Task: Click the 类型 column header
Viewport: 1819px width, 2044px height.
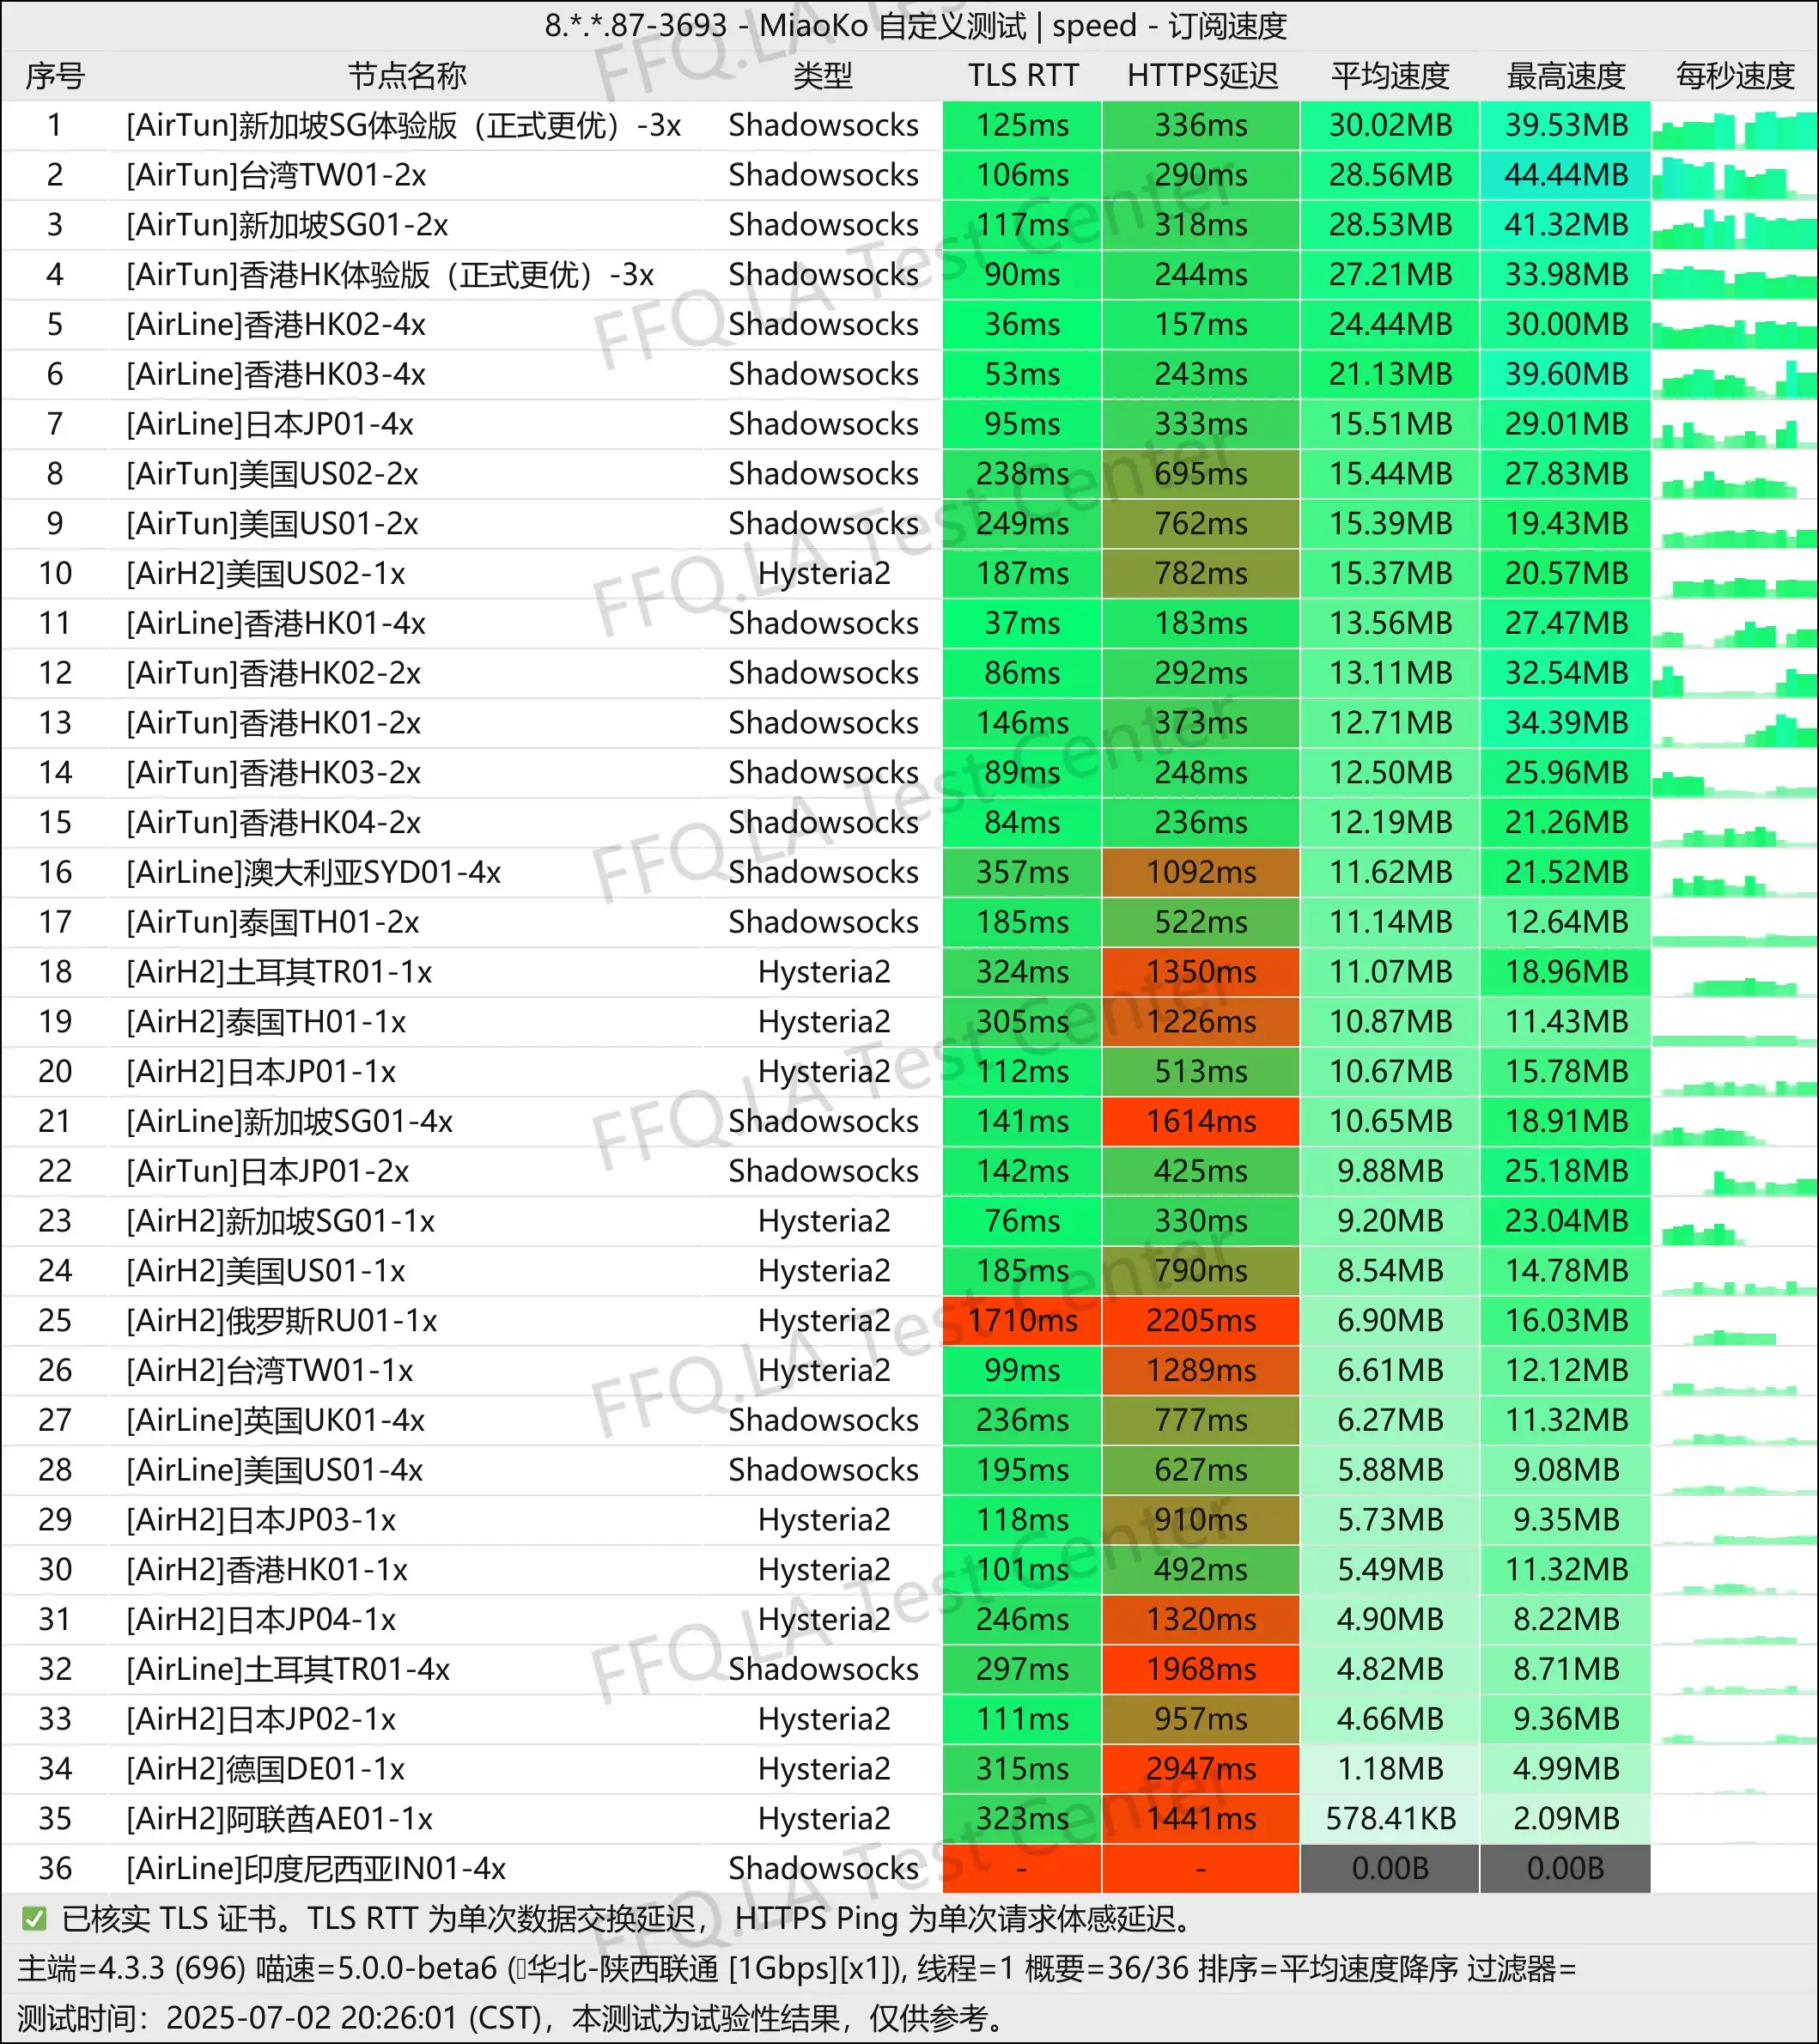Action: pos(823,75)
